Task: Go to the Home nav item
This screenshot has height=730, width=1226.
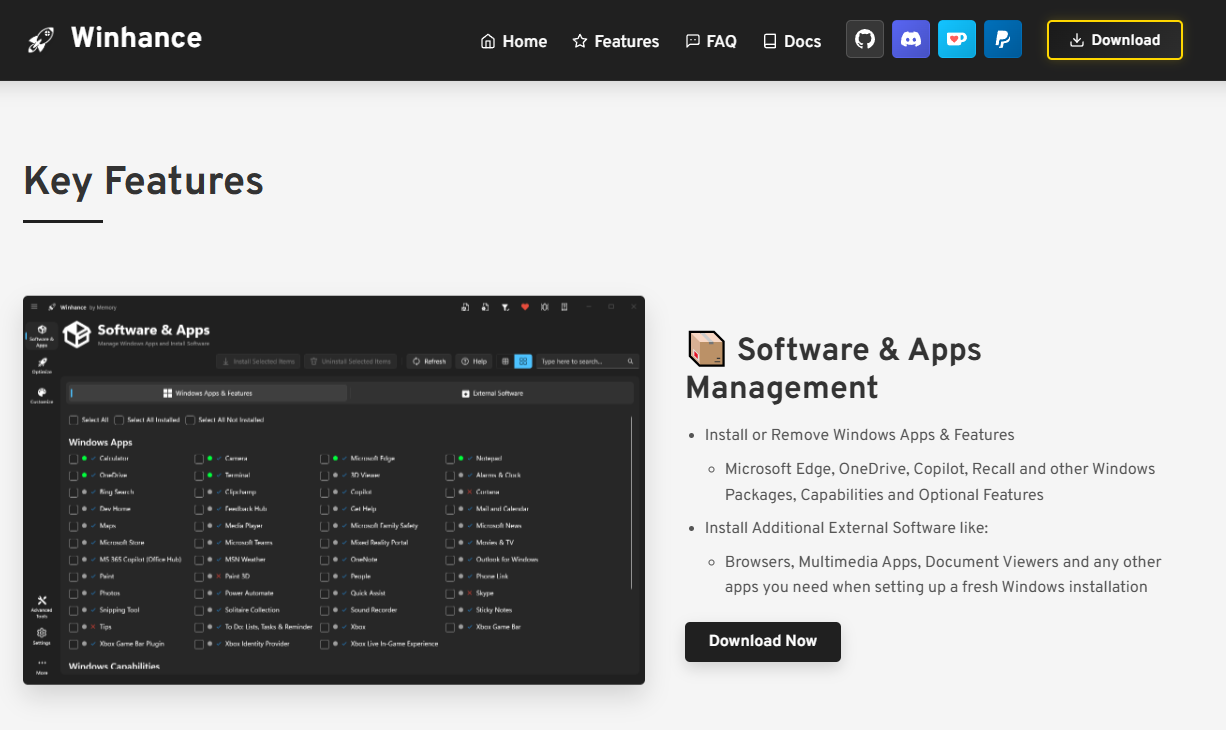Action: point(514,41)
